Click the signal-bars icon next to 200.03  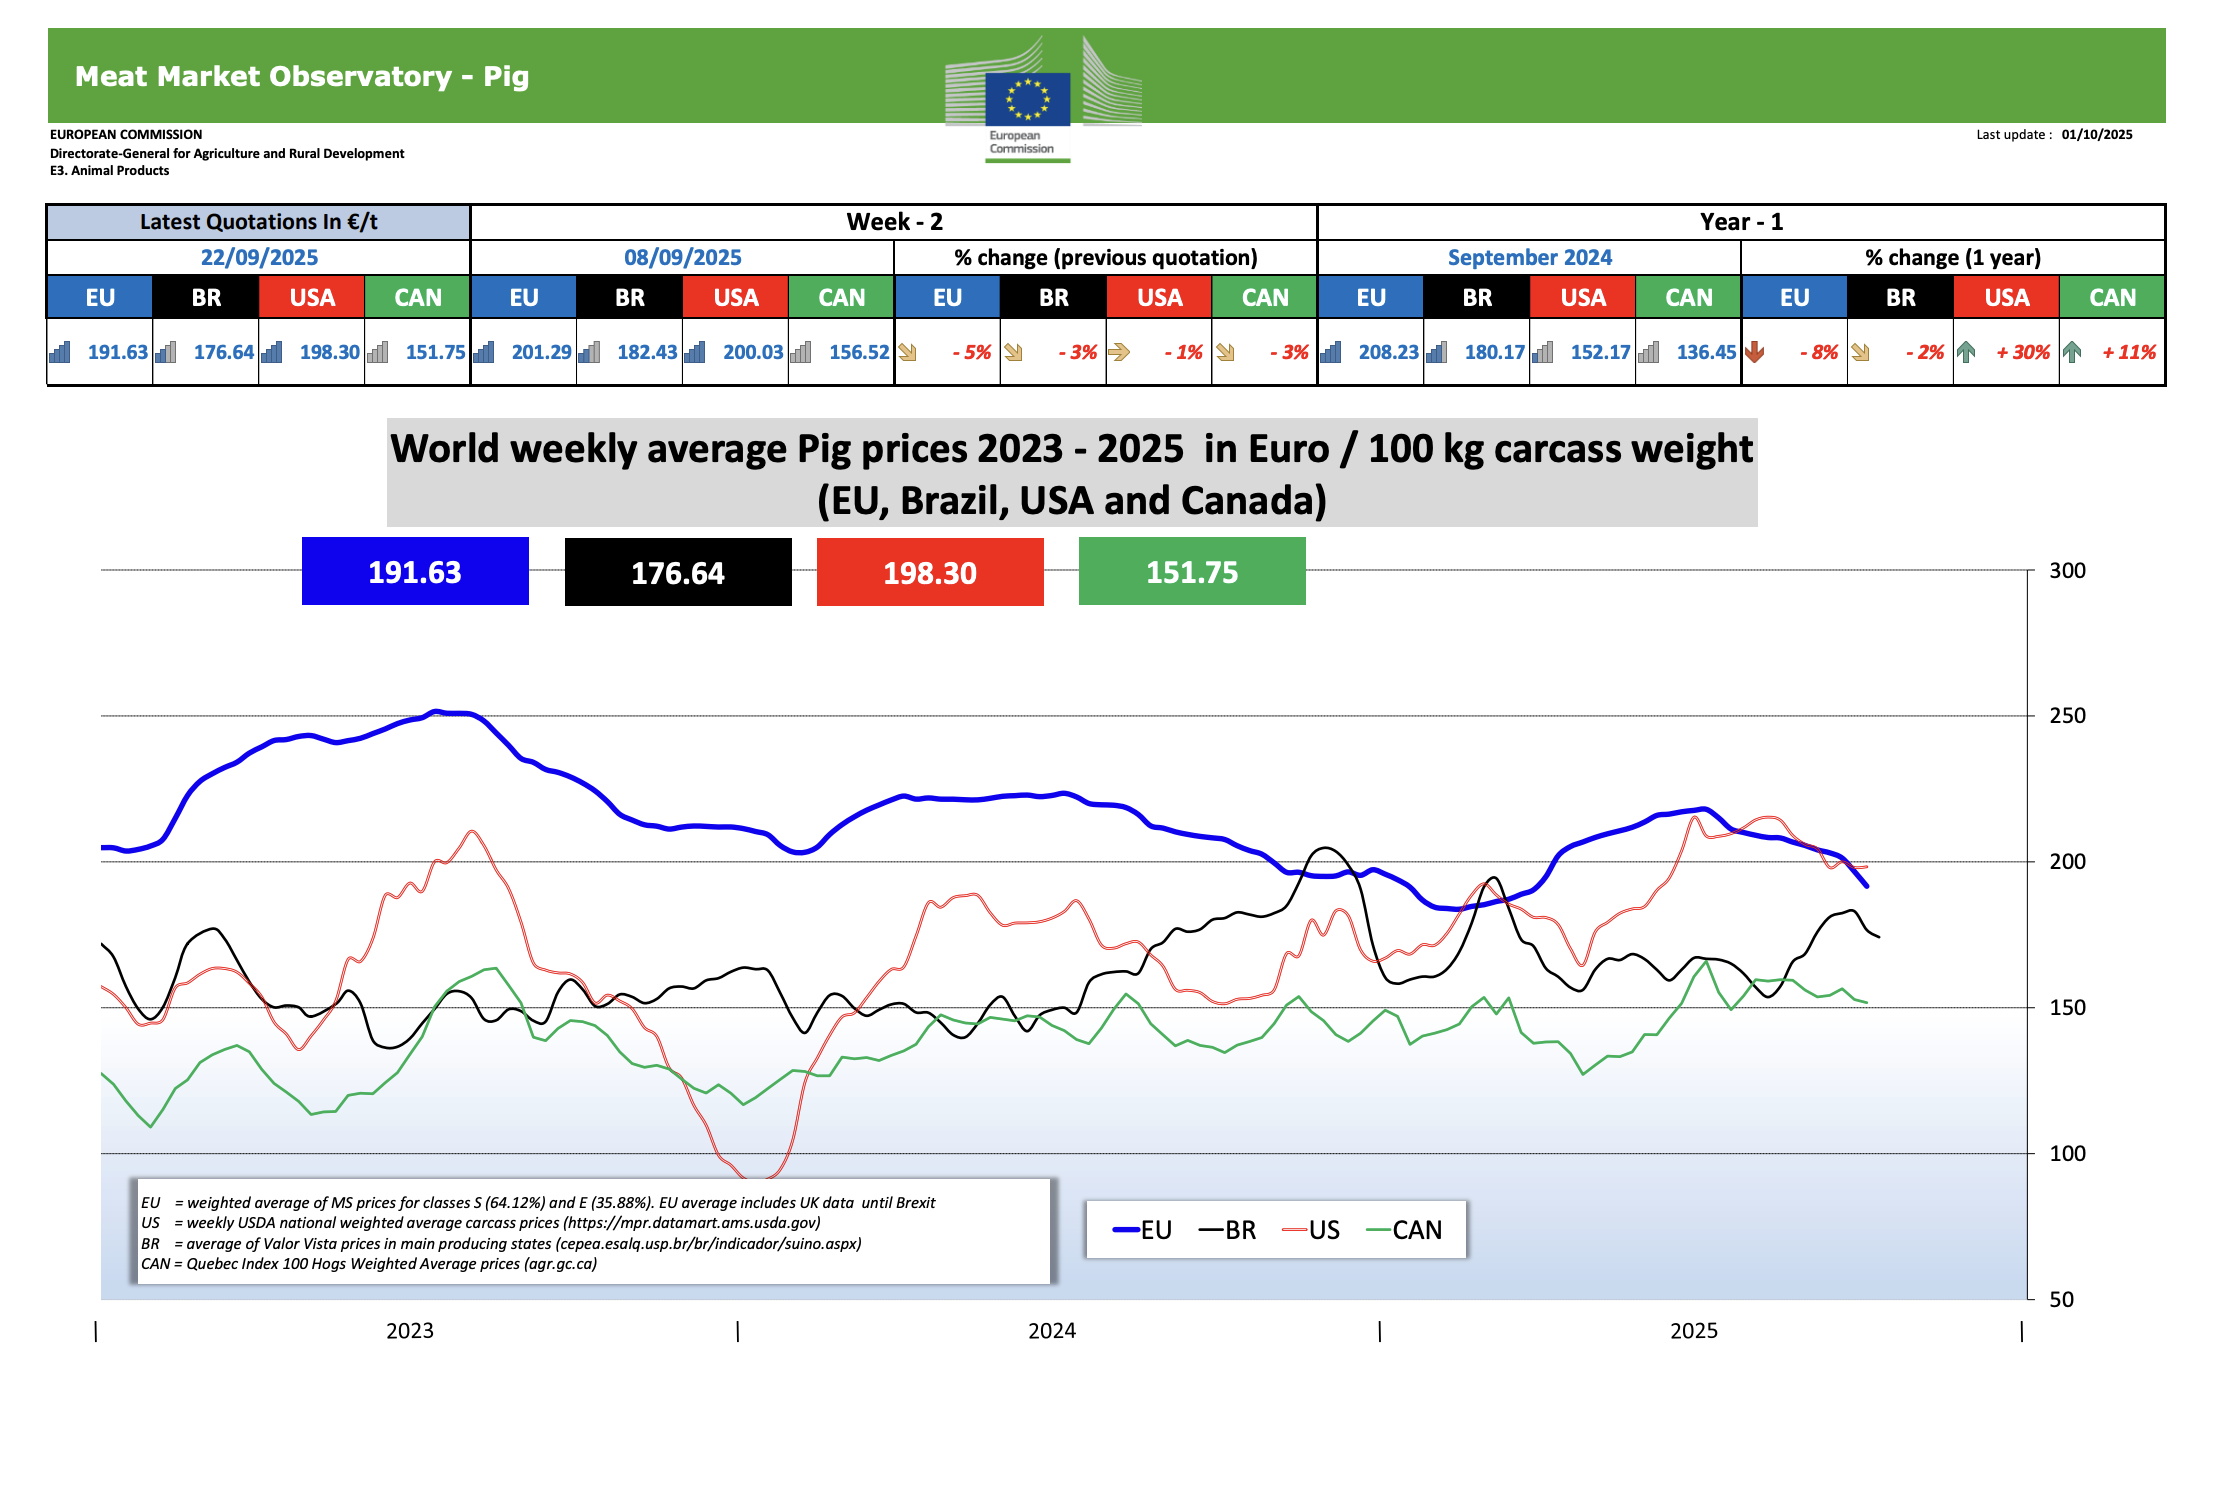(695, 352)
